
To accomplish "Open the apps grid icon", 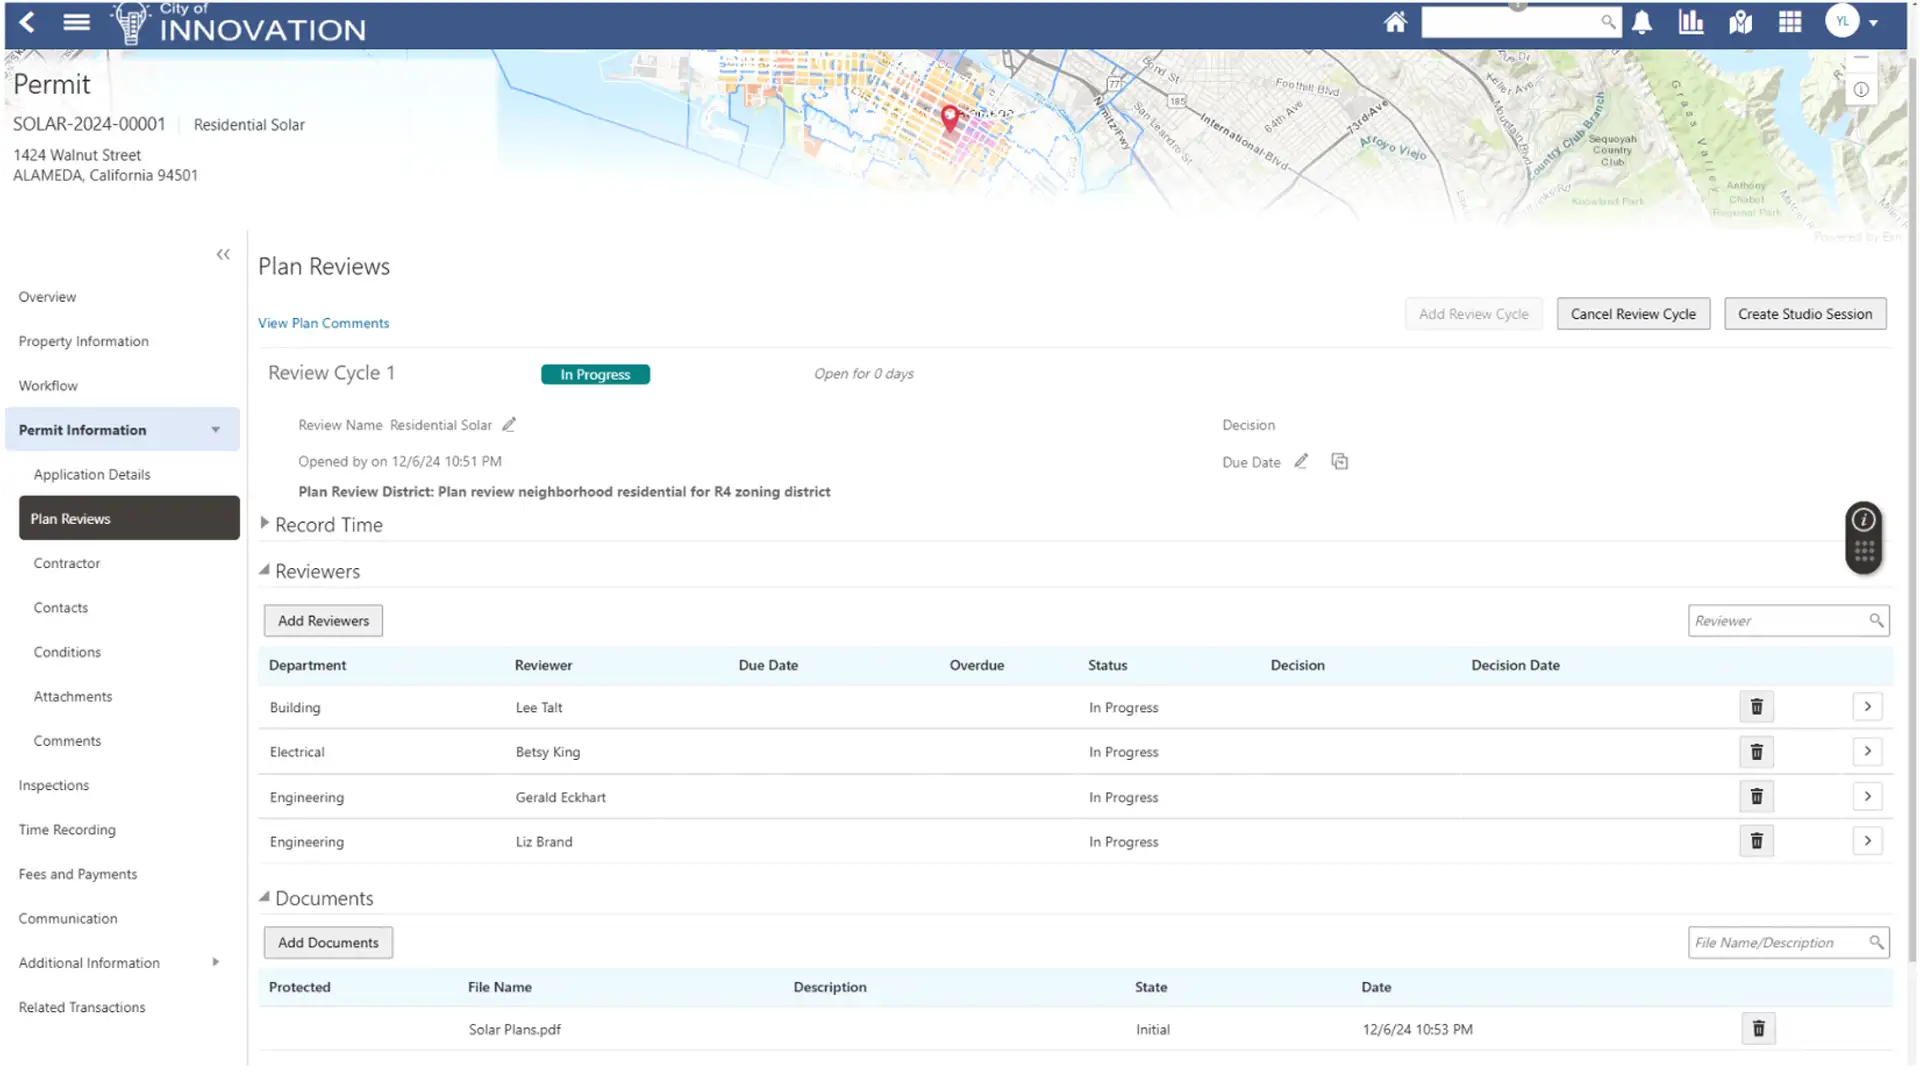I will pyautogui.click(x=1790, y=22).
